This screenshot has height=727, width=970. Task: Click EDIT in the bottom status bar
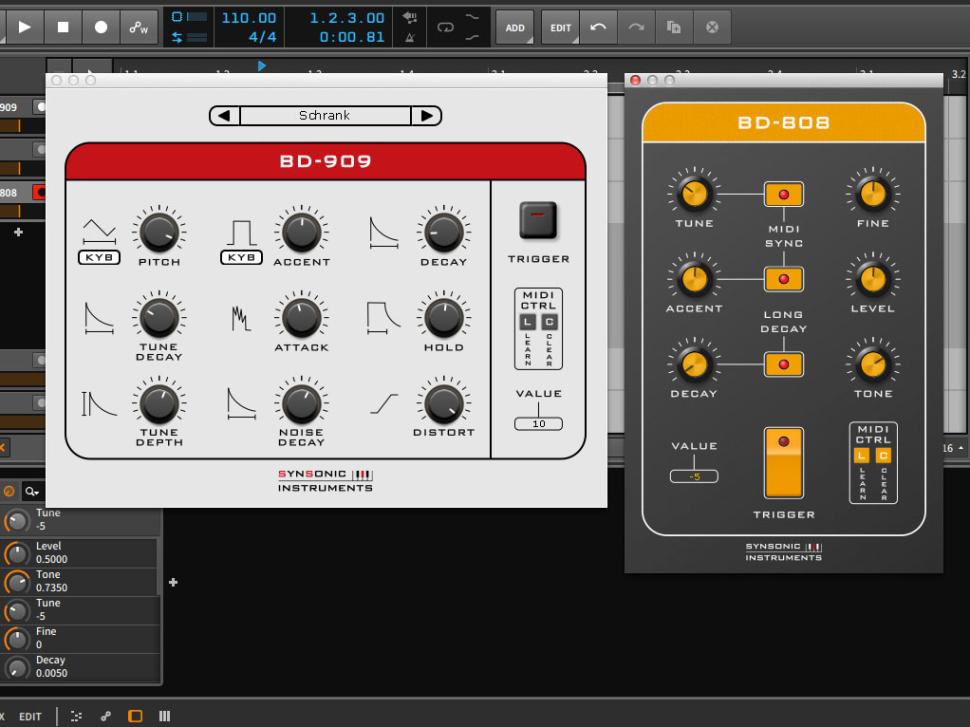click(x=30, y=716)
